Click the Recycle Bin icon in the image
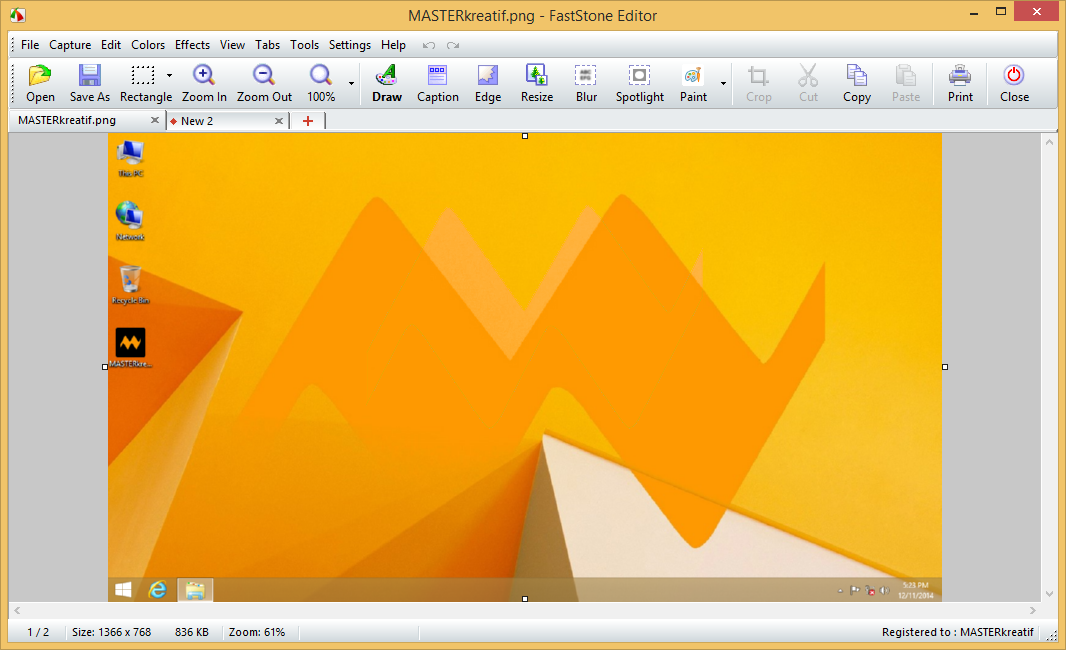This screenshot has width=1066, height=650. click(131, 285)
